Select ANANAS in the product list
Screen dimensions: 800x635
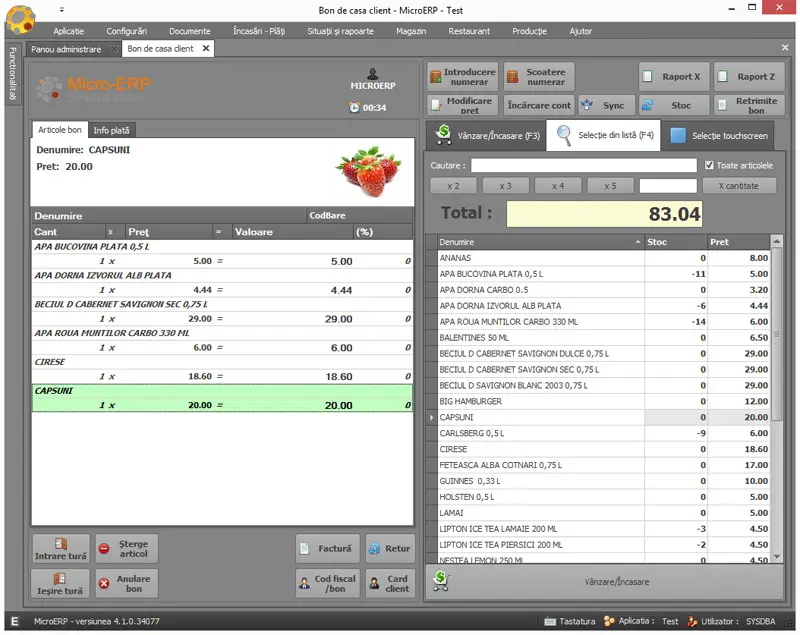coord(604,258)
